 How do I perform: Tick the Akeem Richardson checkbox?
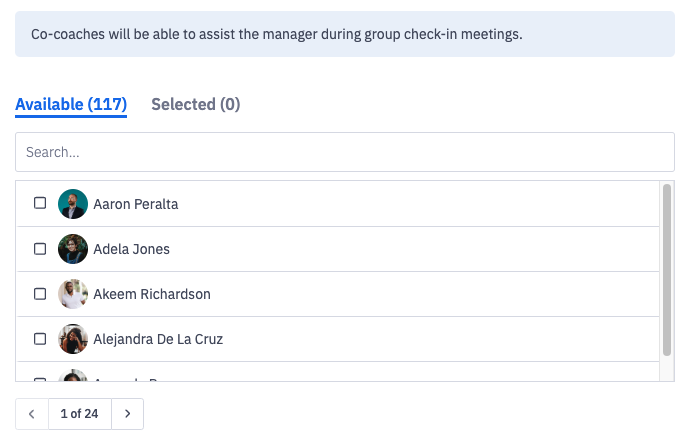[x=40, y=294]
